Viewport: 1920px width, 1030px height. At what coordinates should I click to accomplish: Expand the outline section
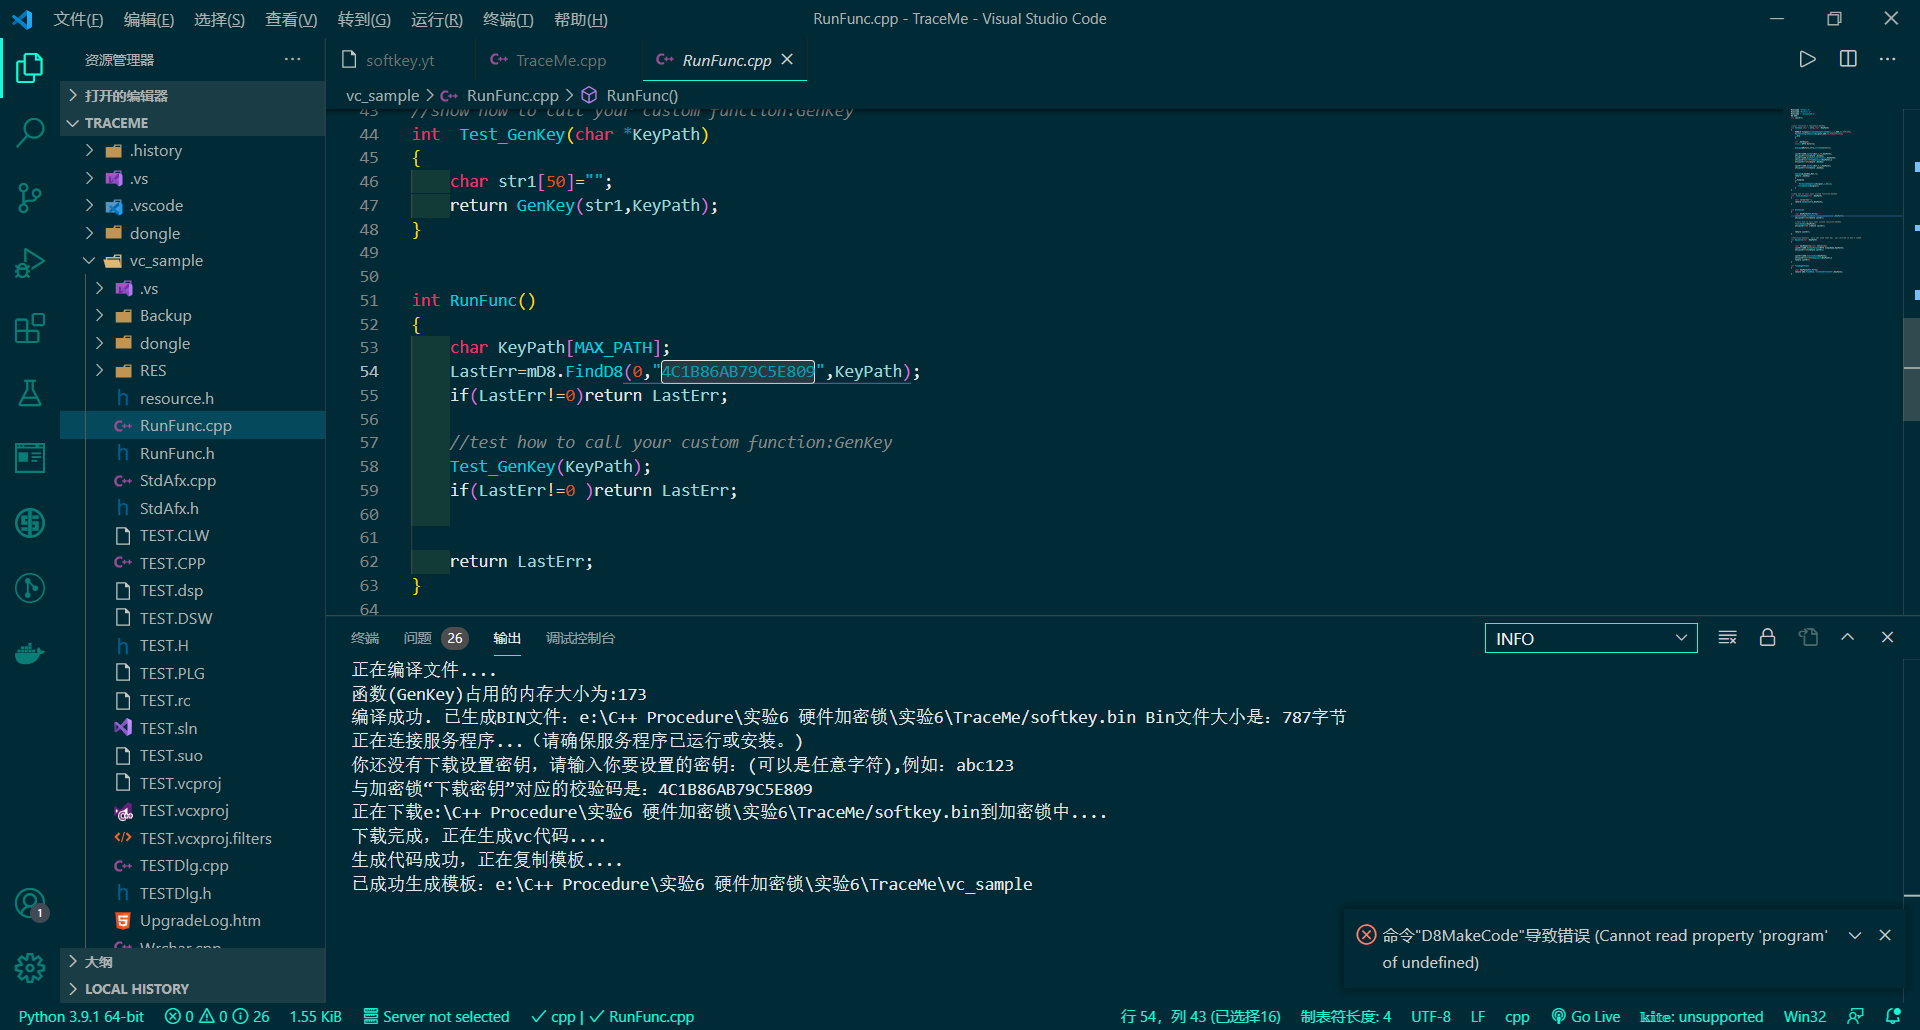[192, 961]
